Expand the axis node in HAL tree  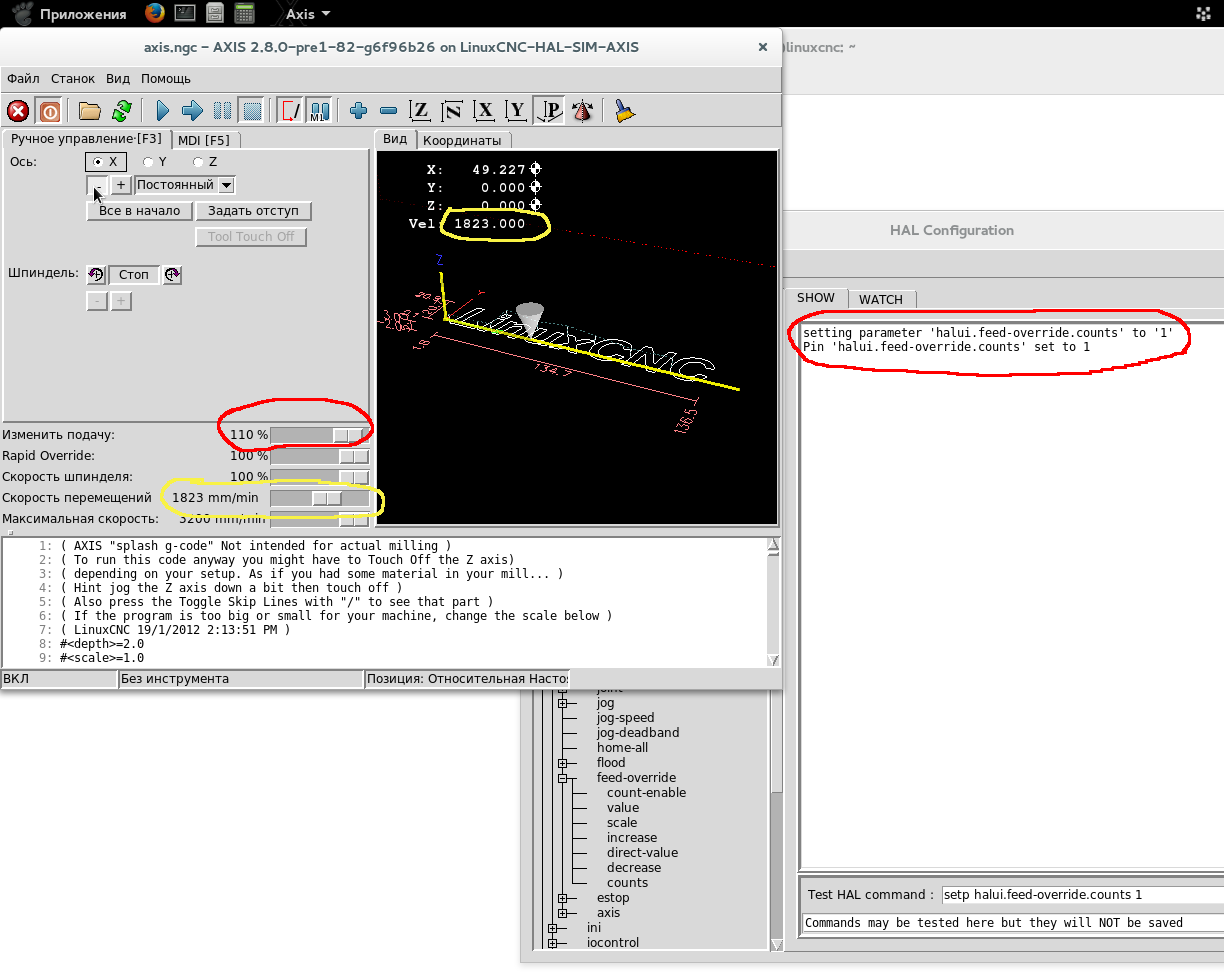563,913
